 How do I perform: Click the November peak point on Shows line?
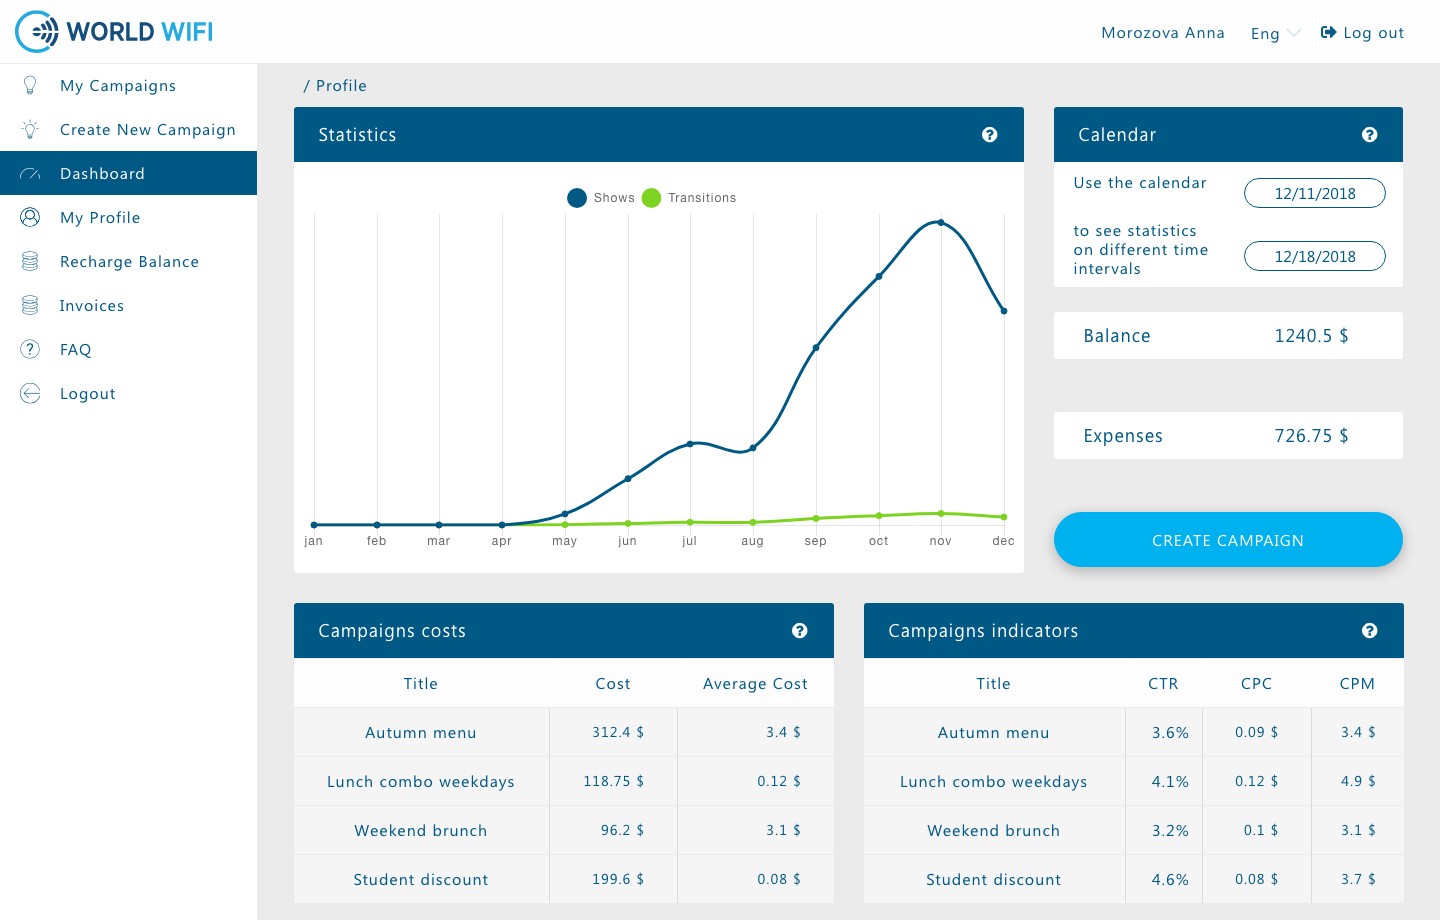pos(941,222)
